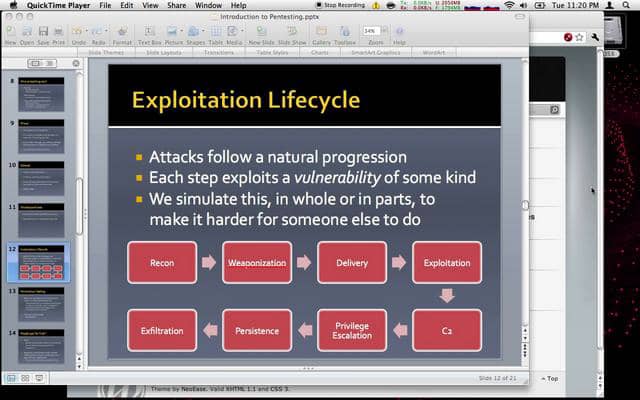Click the Print toolbar icon
The height and width of the screenshot is (400, 640).
coord(59,32)
